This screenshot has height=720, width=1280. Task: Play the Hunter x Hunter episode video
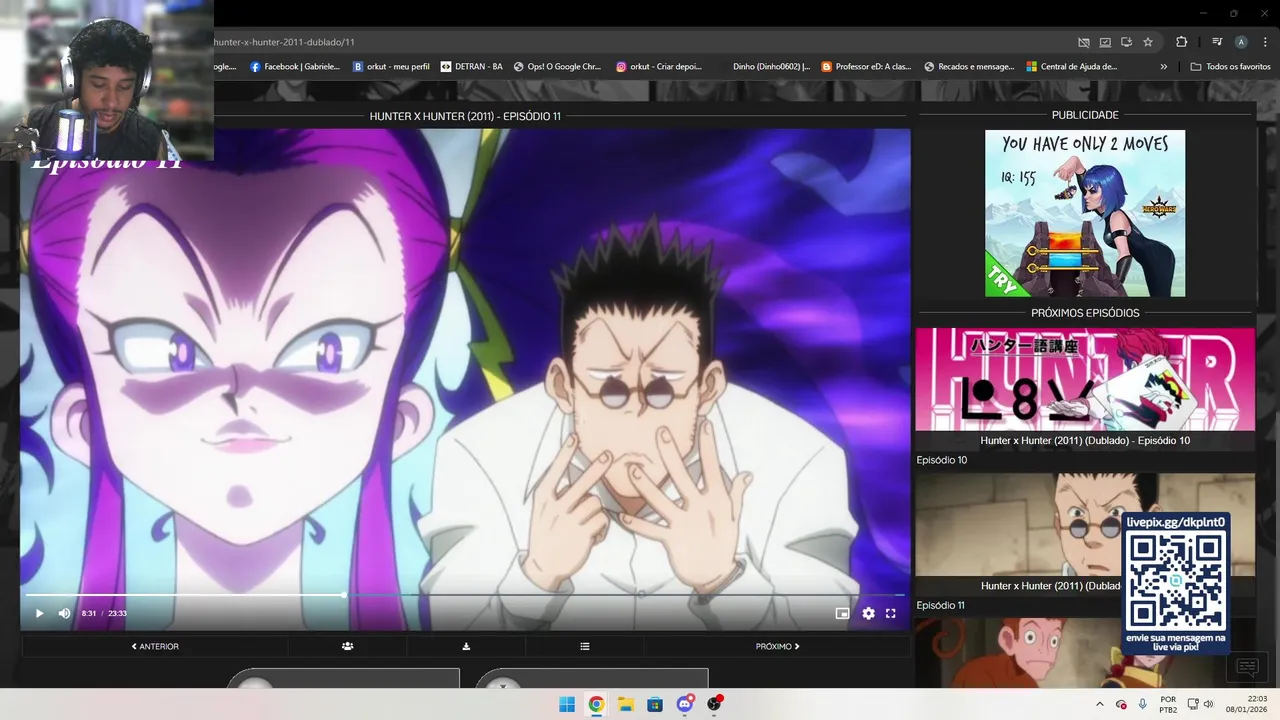click(x=39, y=613)
